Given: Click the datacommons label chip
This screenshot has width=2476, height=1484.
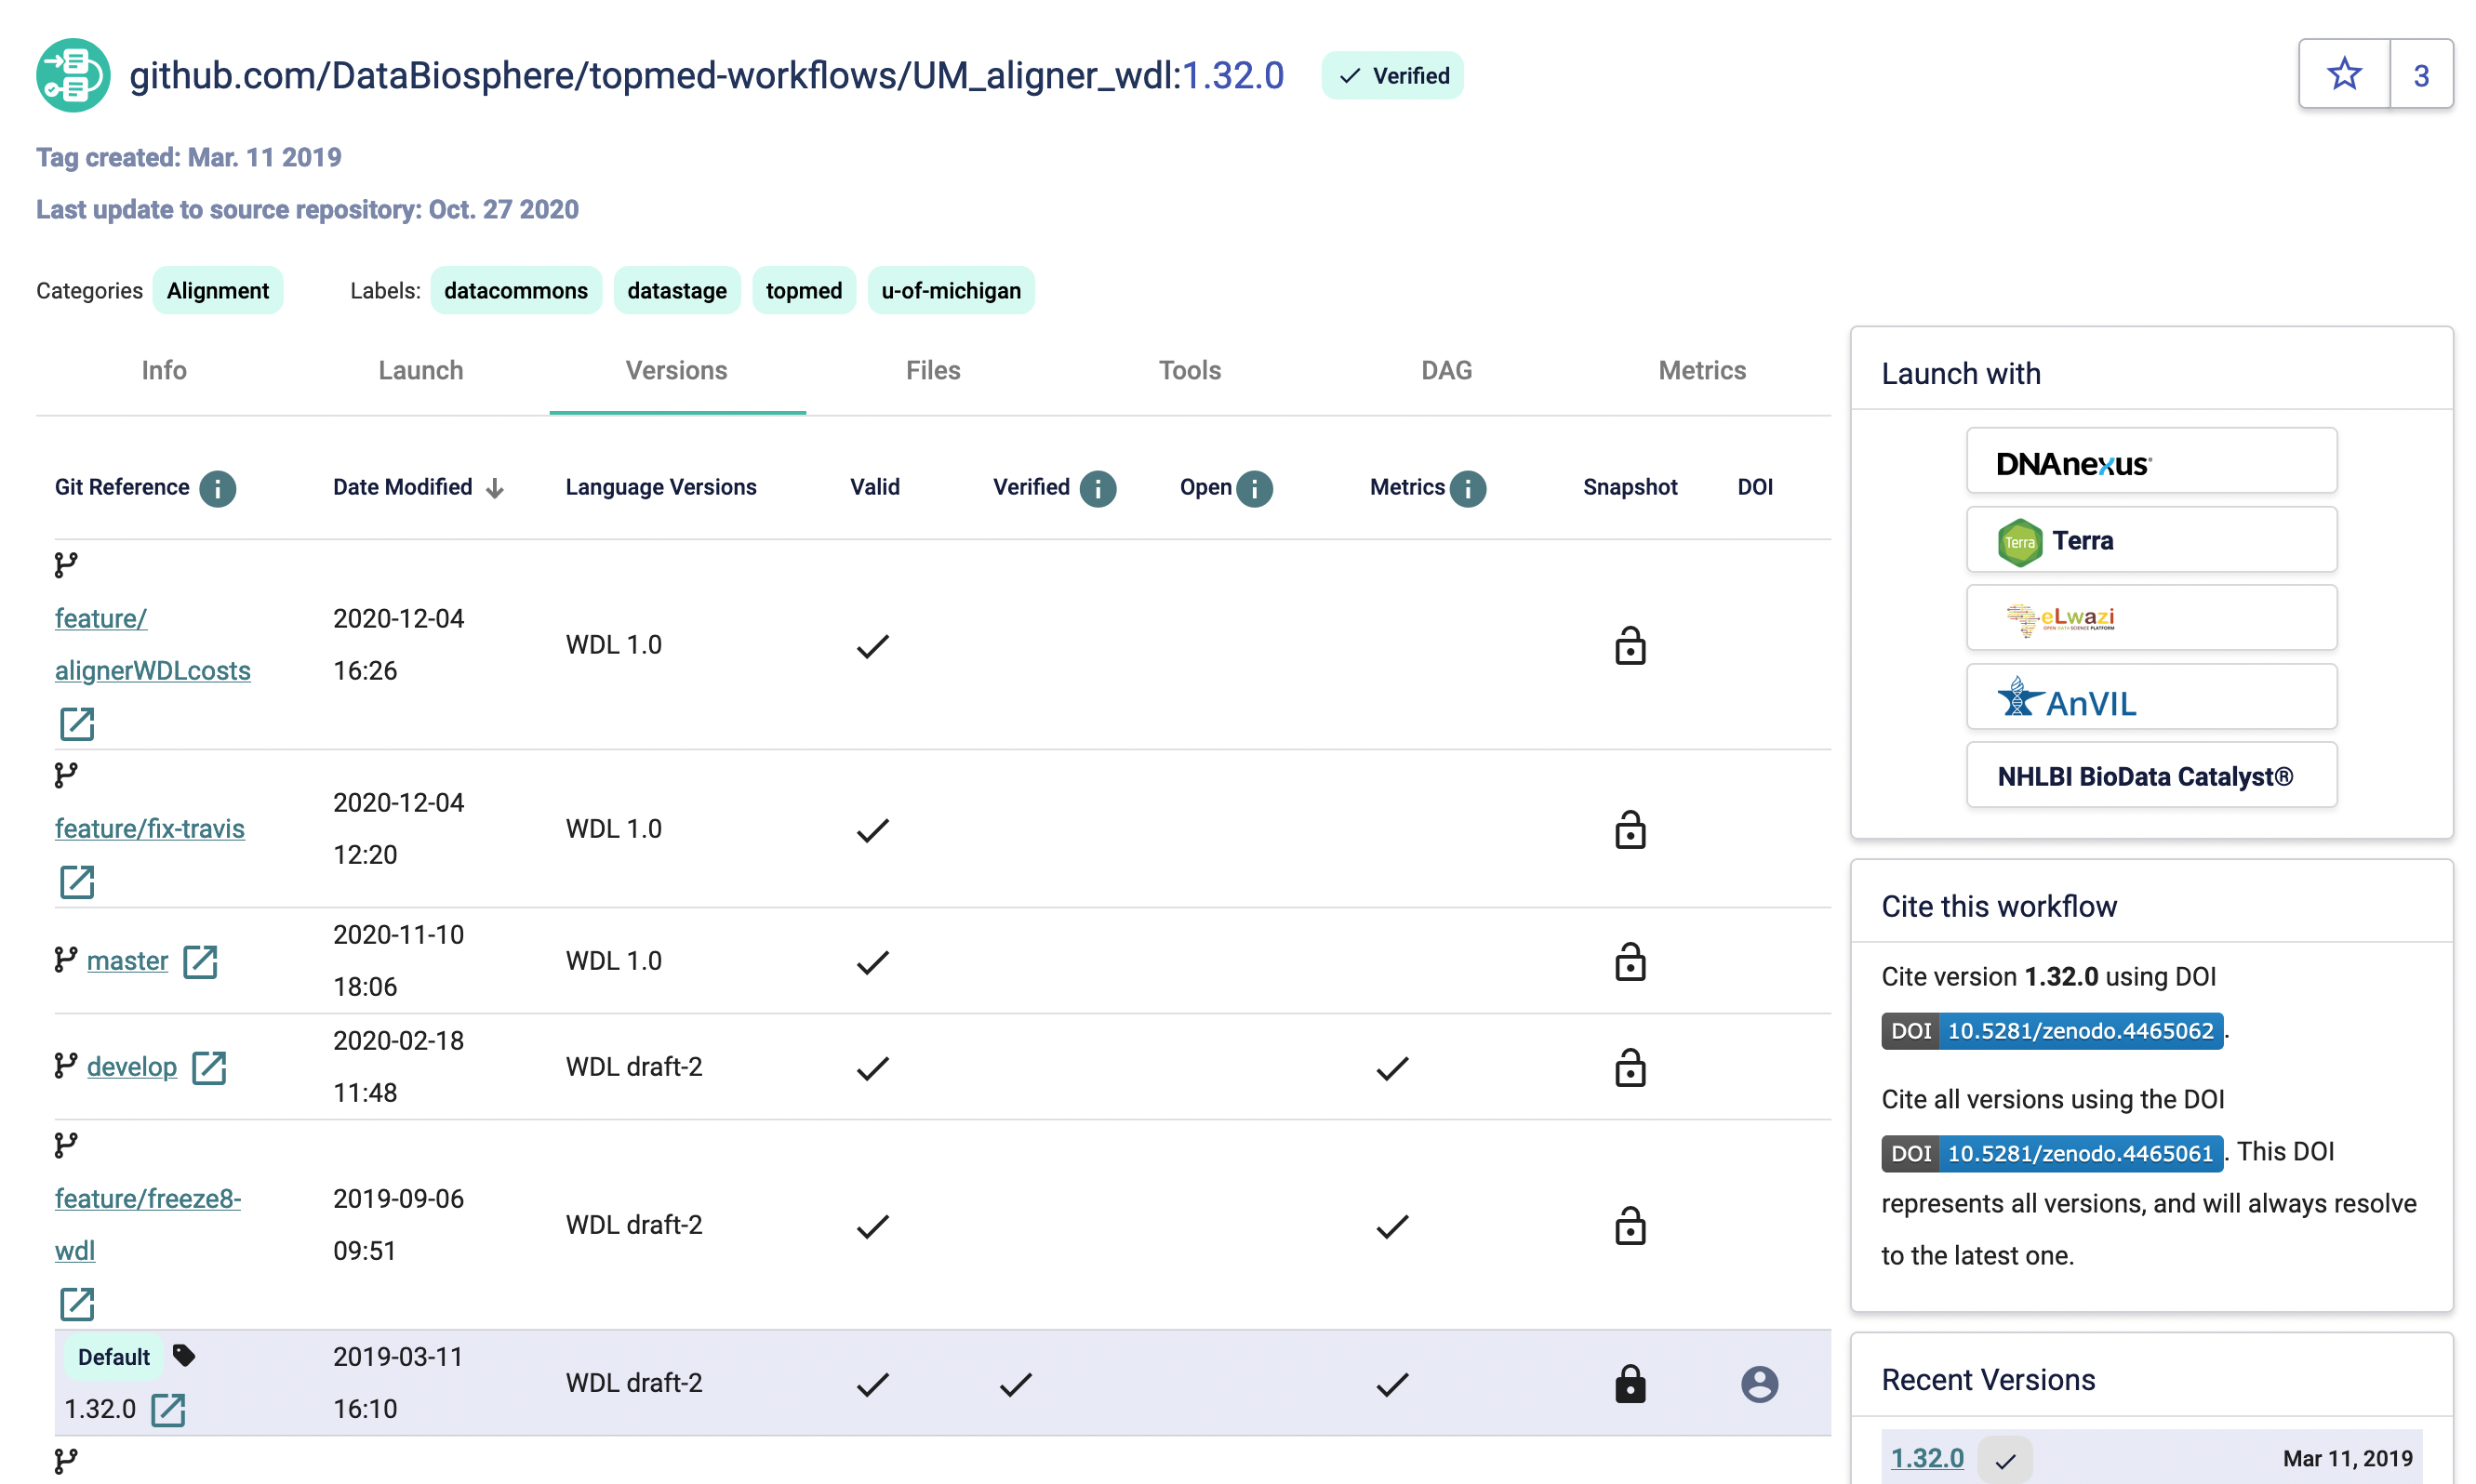Looking at the screenshot, I should (x=515, y=291).
